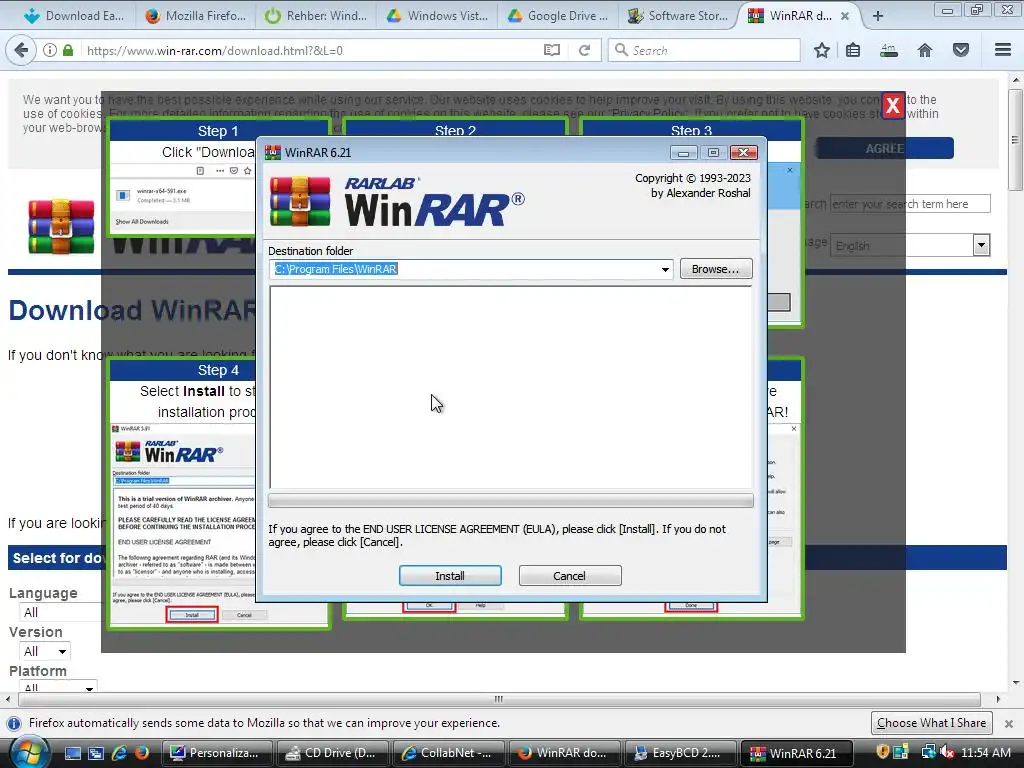This screenshot has height=768, width=1024.
Task: Click the Firefox back arrow button
Action: click(21, 50)
